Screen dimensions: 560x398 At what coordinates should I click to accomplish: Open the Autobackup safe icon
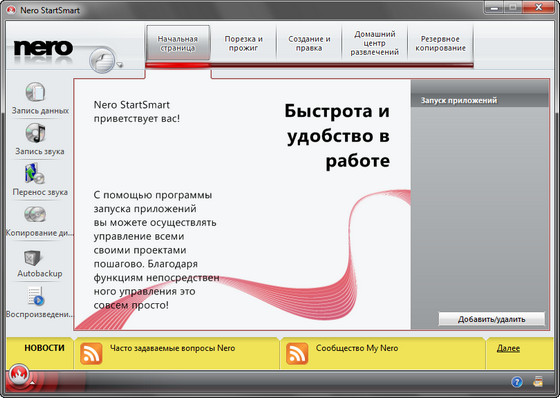click(32, 257)
